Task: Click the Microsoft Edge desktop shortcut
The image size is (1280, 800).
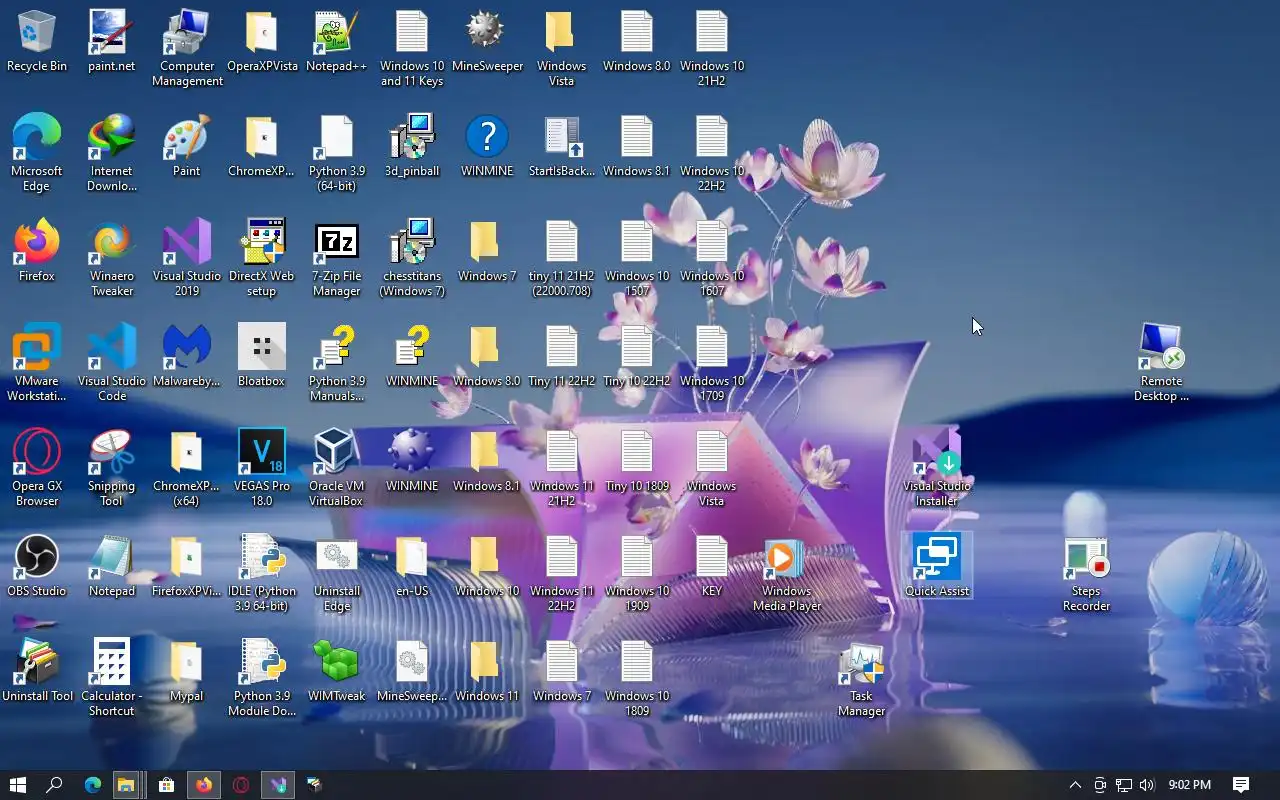Action: click(x=37, y=153)
